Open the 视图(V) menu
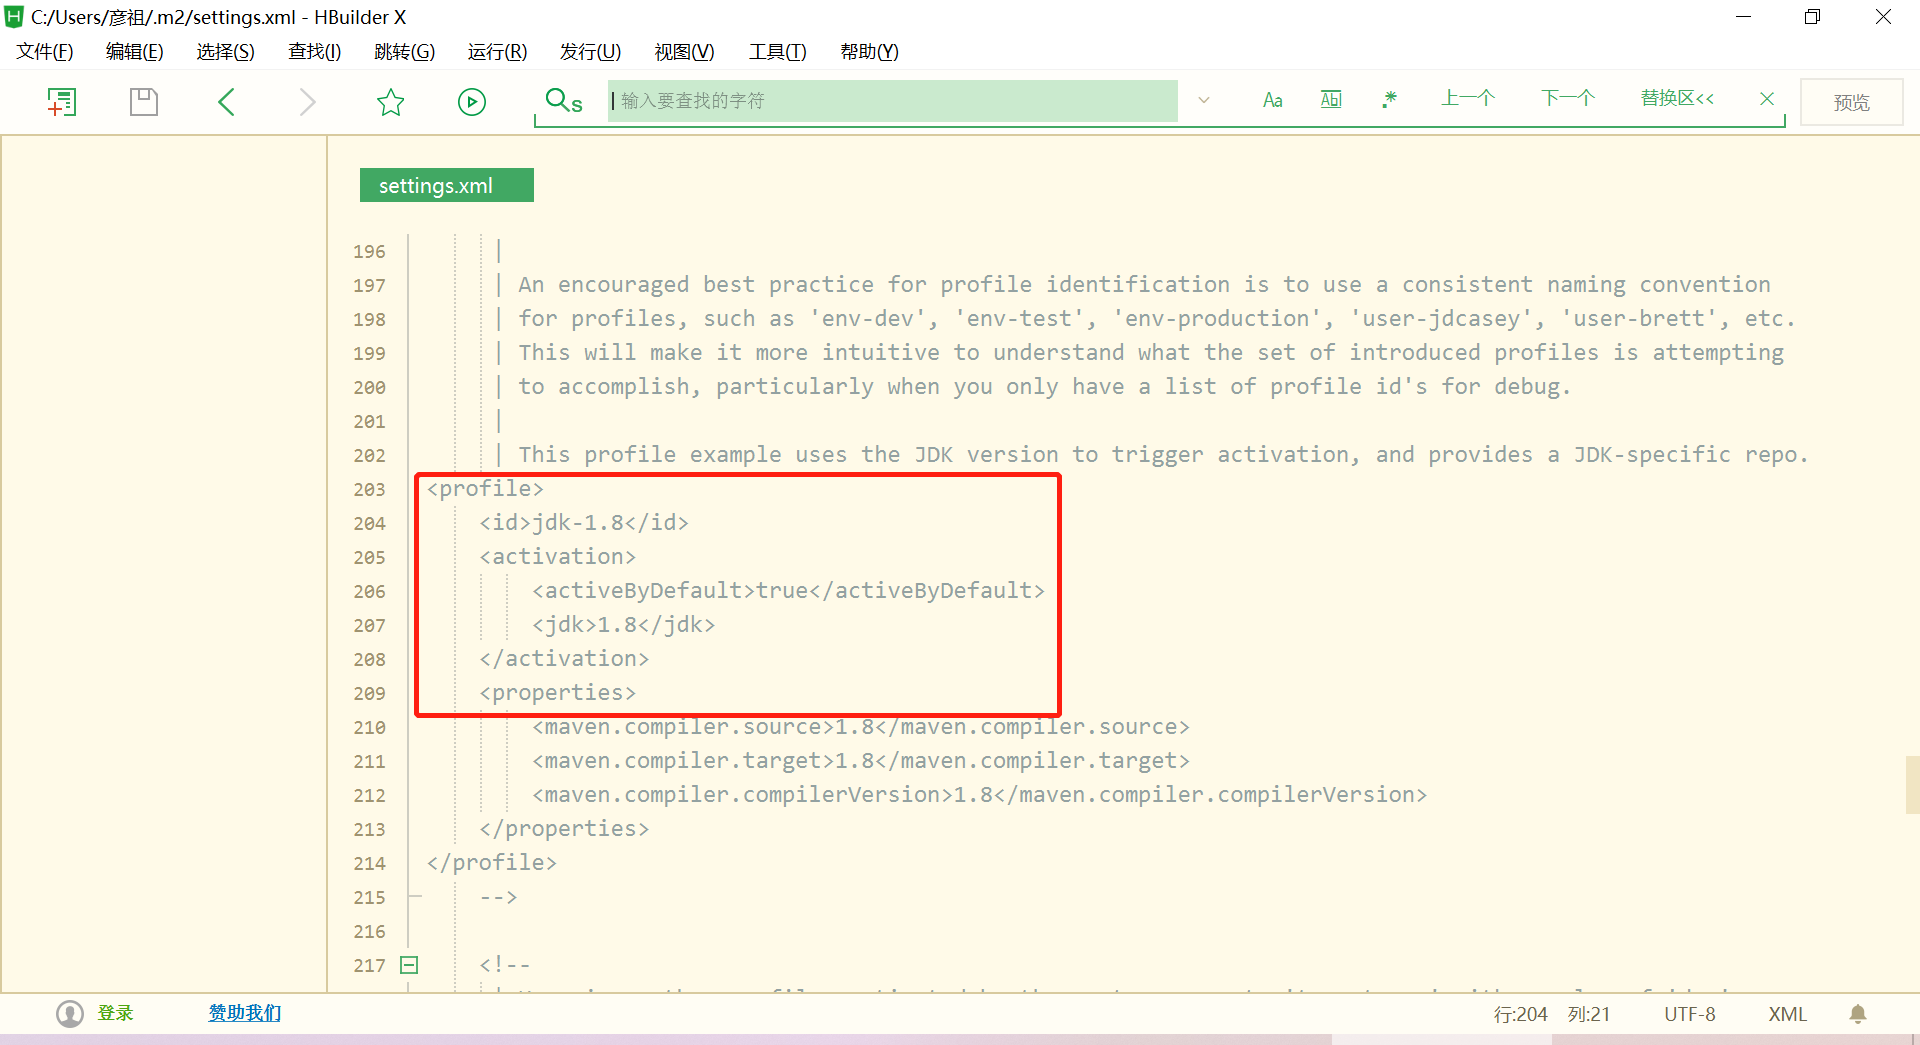Viewport: 1920px width, 1045px height. [685, 52]
